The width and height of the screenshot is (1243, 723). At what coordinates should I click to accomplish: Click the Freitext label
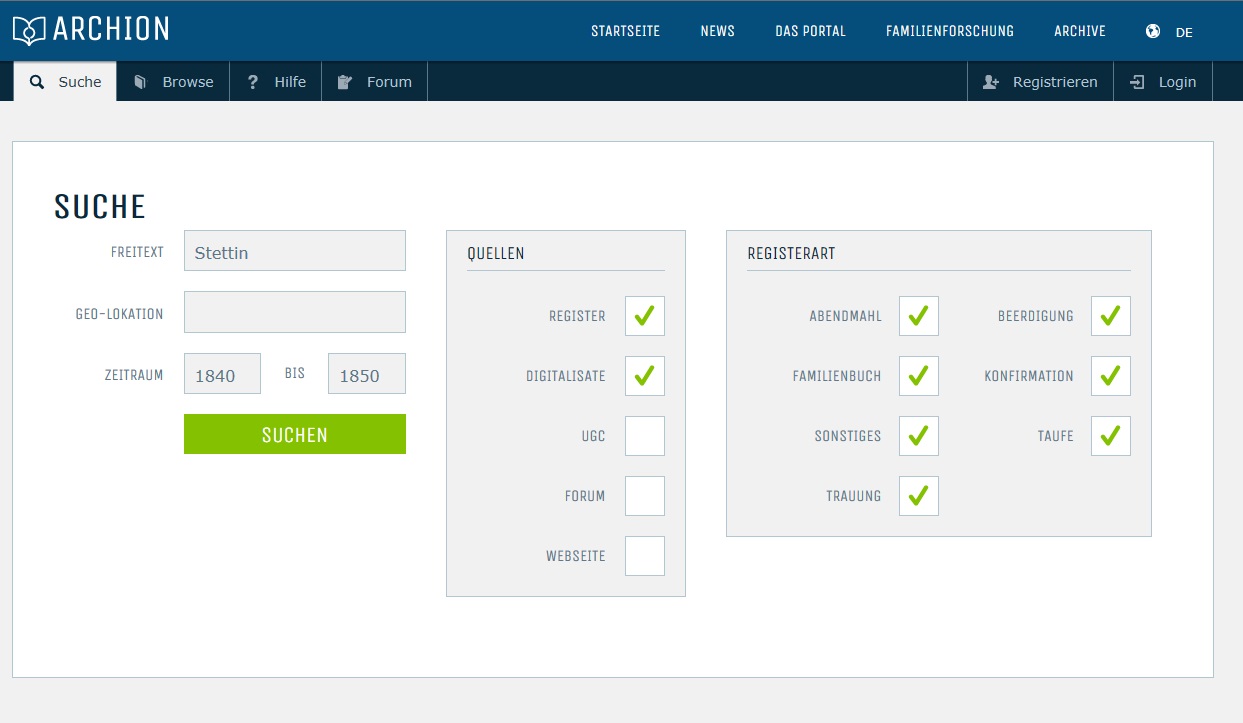[x=137, y=253]
